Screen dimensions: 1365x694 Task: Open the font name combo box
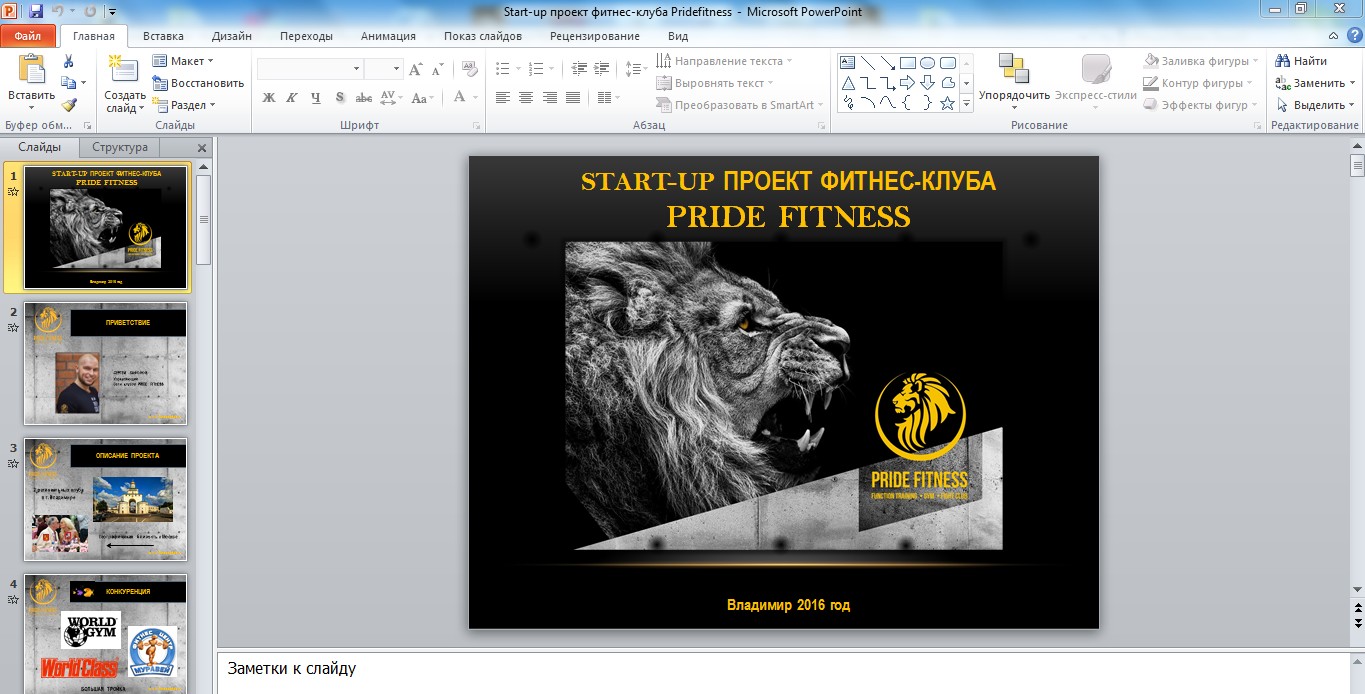click(x=310, y=69)
